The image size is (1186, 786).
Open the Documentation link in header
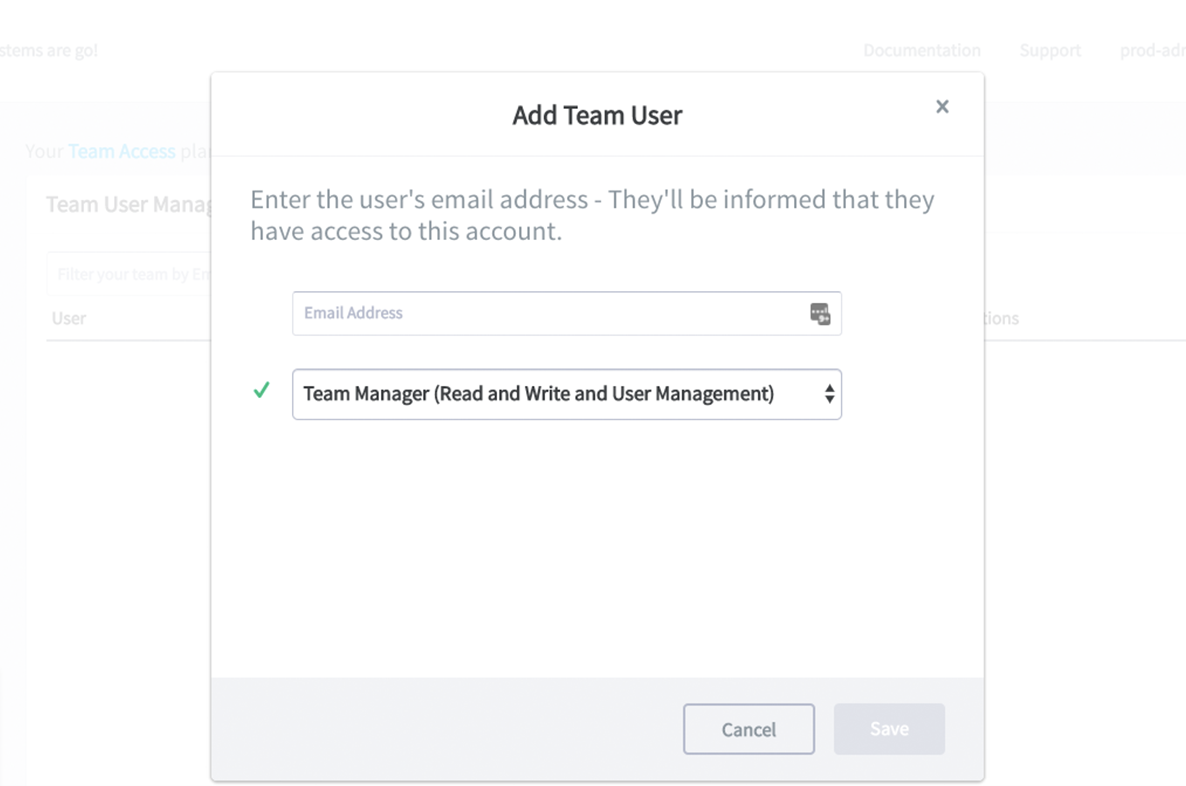tap(922, 50)
